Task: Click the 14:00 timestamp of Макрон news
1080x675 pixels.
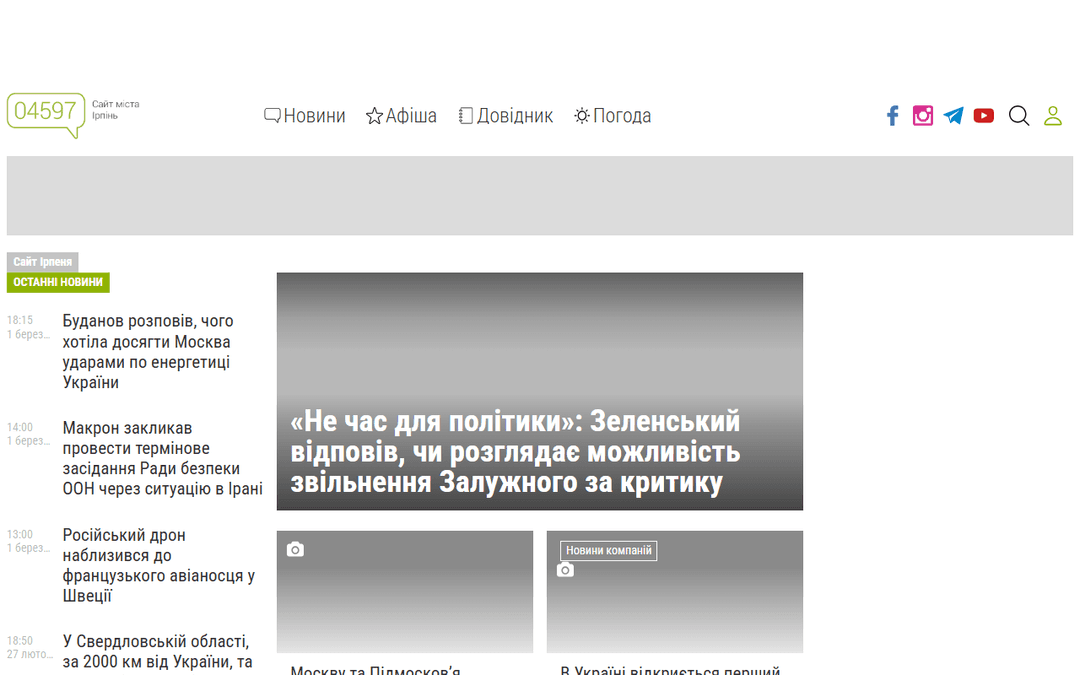Action: pyautogui.click(x=20, y=427)
